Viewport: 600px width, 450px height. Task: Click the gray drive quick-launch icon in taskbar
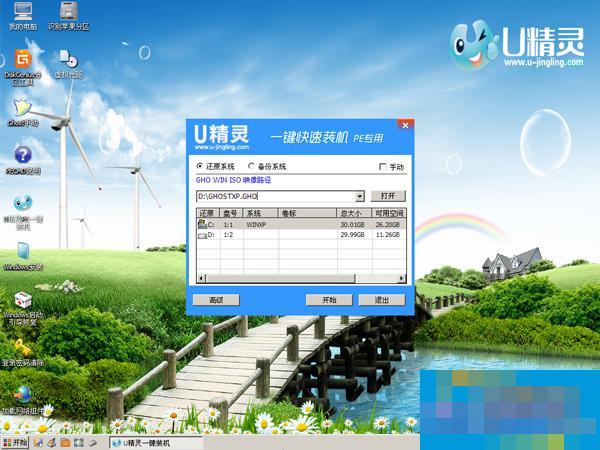coord(93,443)
